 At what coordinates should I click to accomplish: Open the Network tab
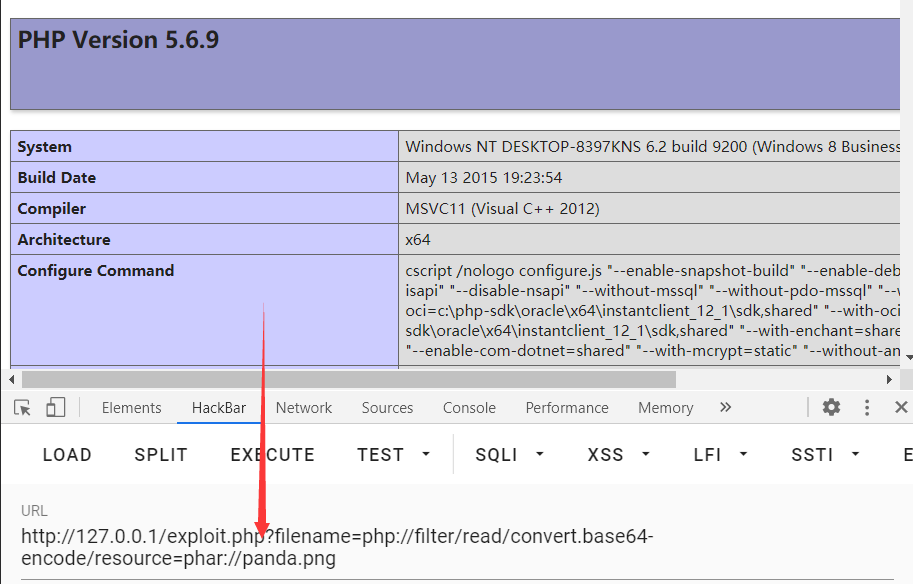point(304,408)
